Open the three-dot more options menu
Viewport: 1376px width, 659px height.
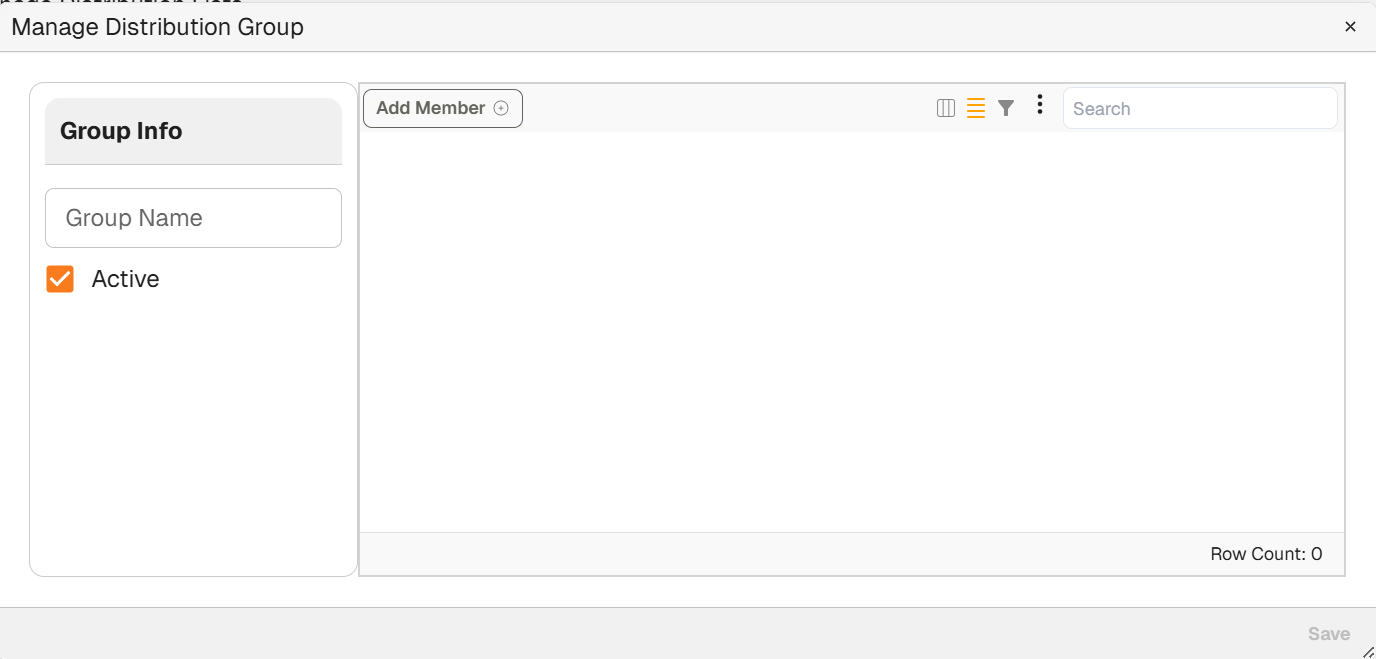[1040, 105]
